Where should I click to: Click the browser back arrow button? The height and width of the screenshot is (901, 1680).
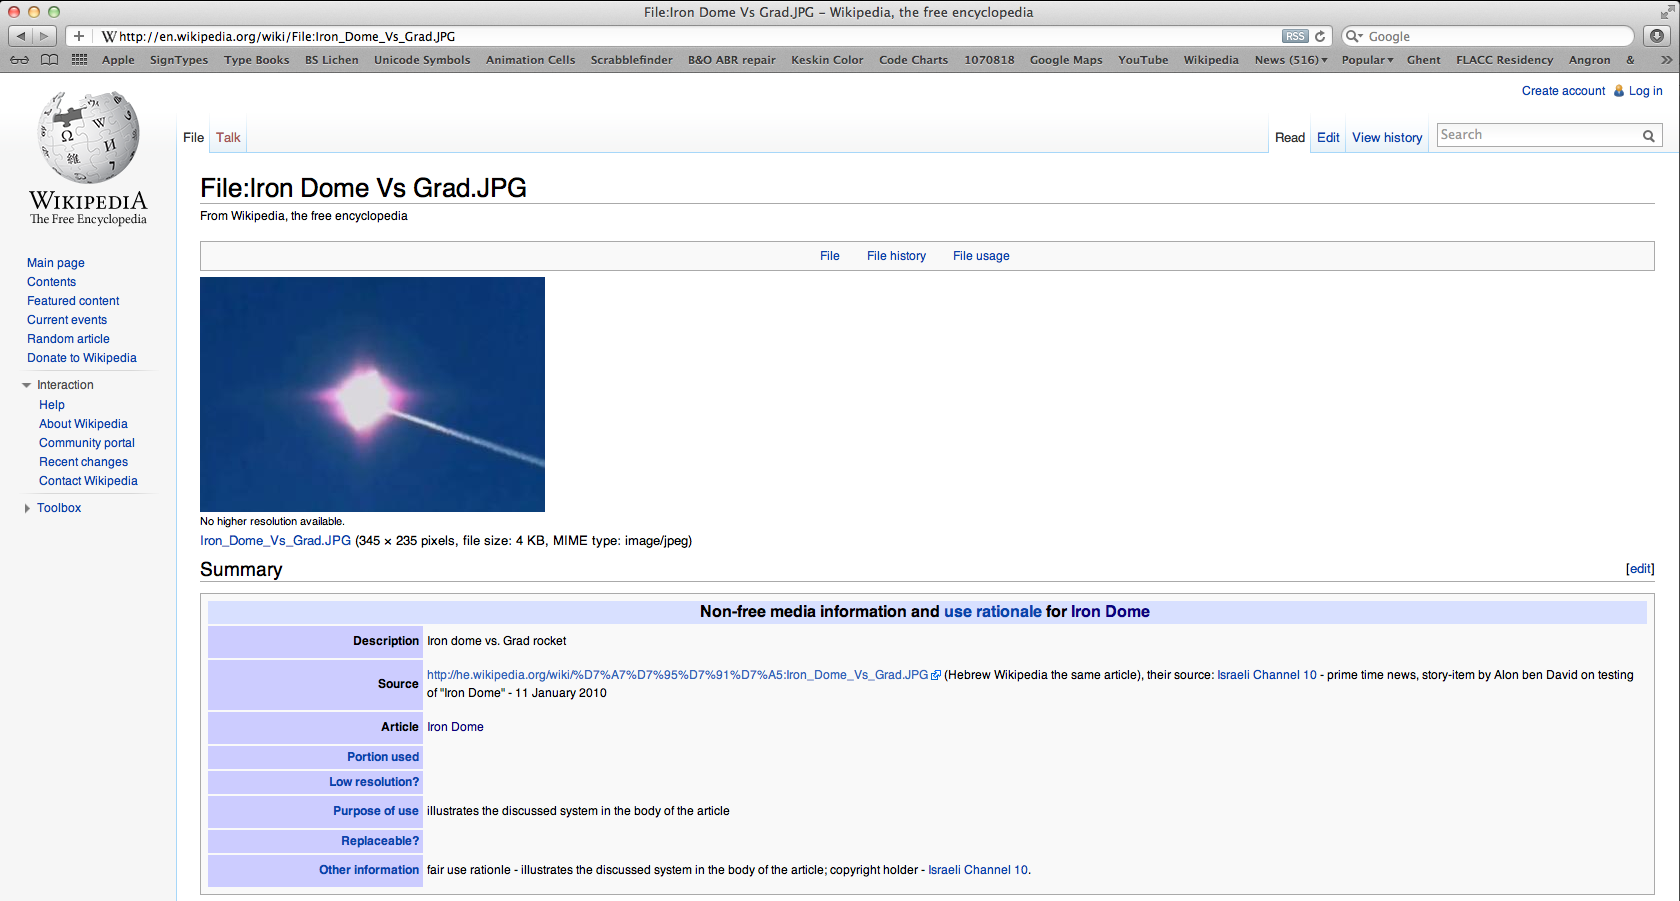point(21,36)
